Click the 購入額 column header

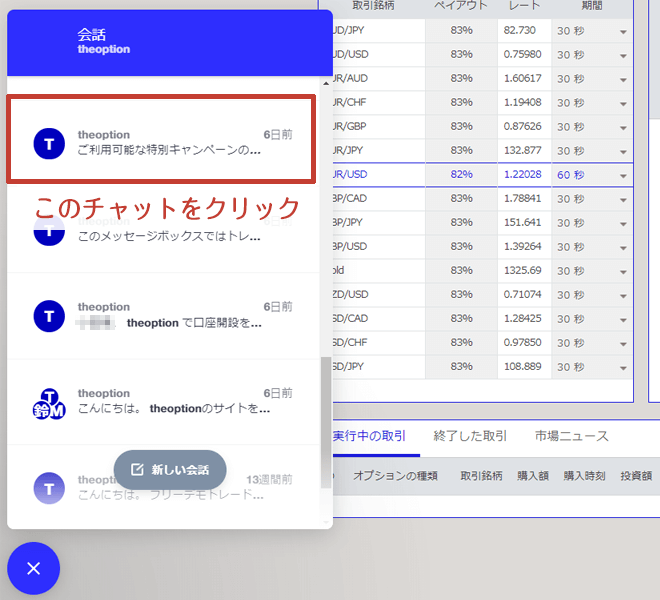tap(533, 476)
